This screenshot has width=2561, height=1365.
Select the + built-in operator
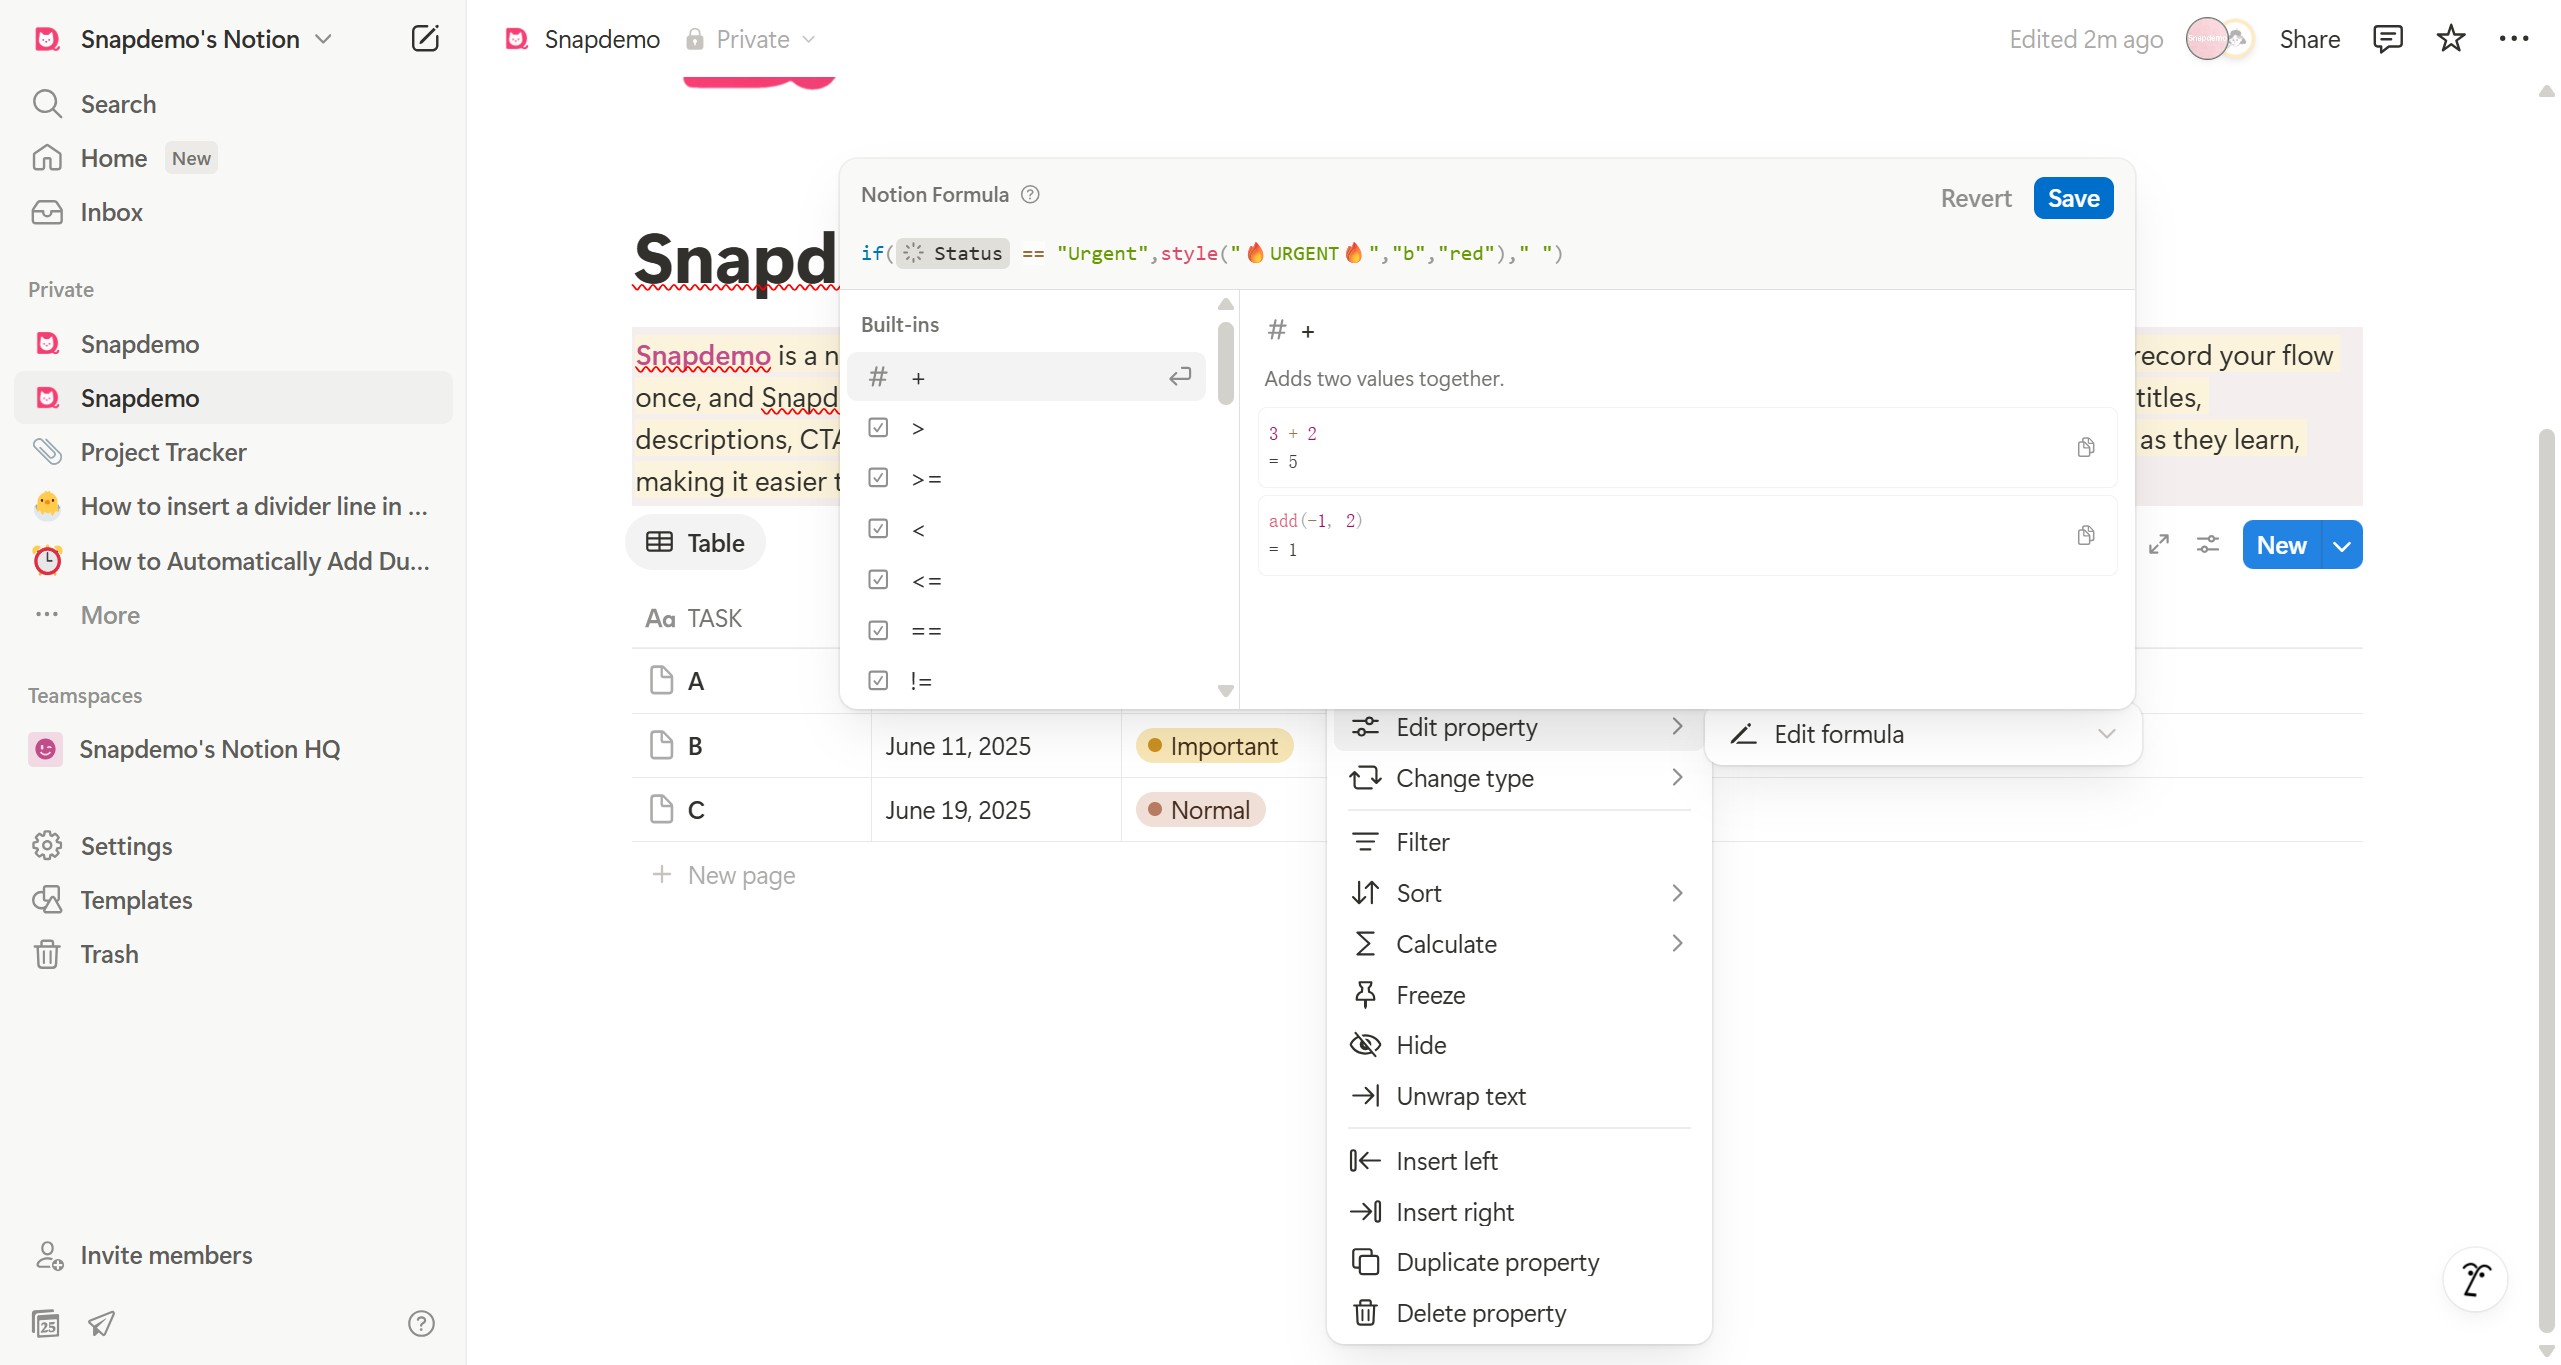click(x=1026, y=377)
